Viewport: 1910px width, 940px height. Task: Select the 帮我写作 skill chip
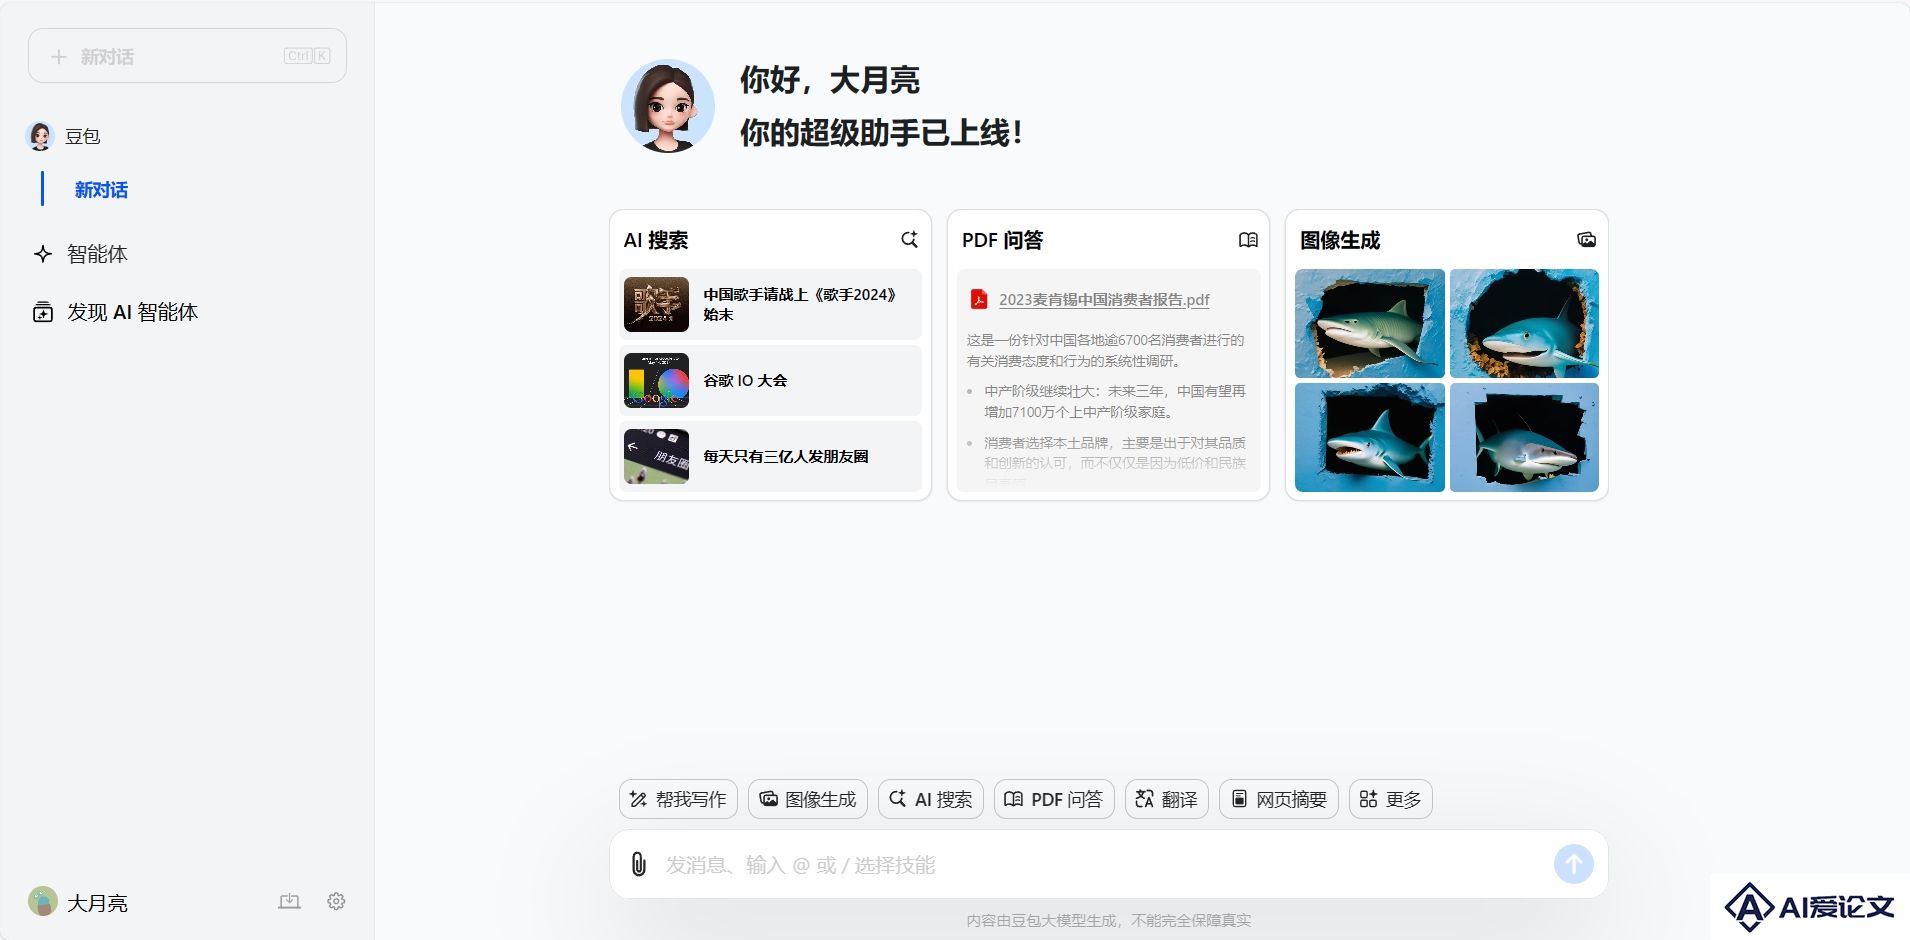tap(678, 799)
